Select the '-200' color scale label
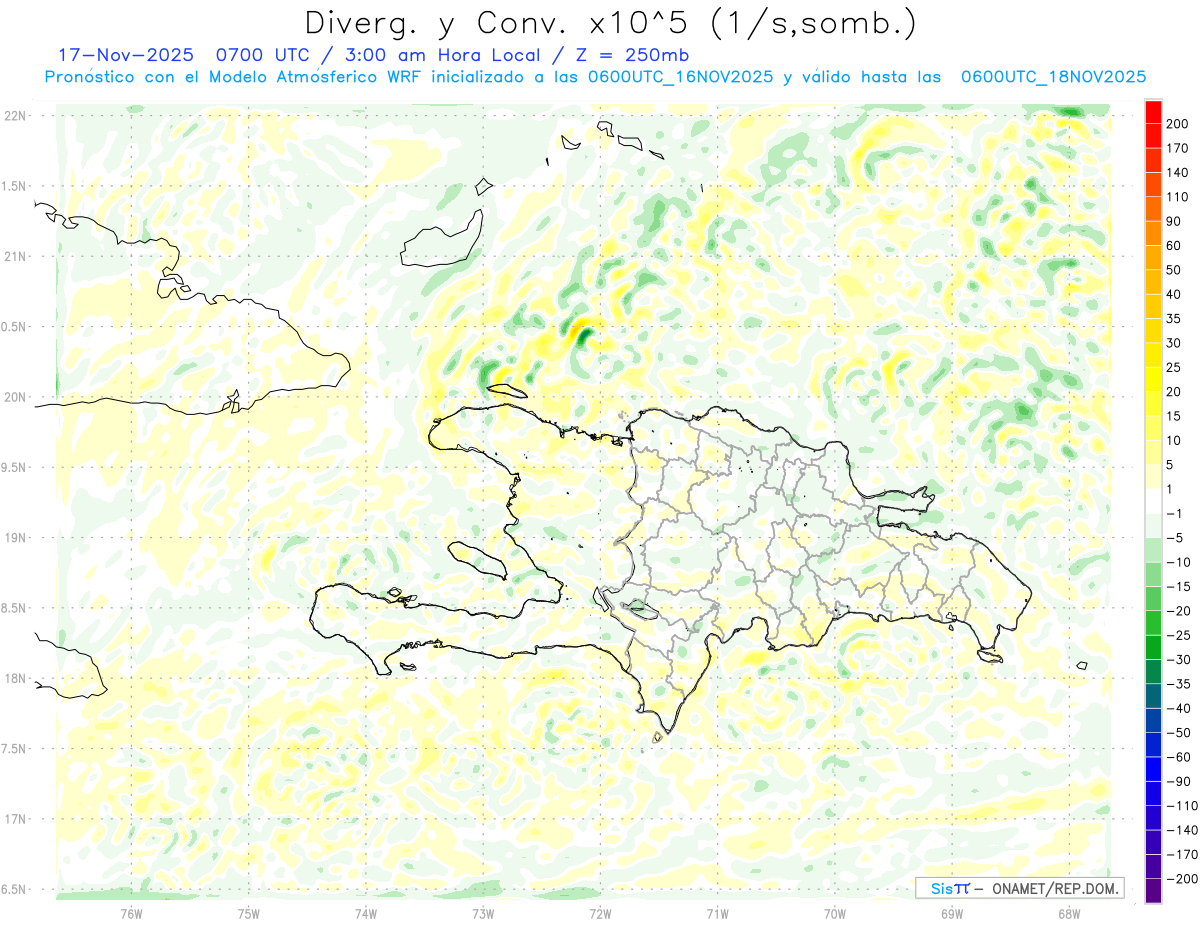Image resolution: width=1200 pixels, height=927 pixels. coord(1181,879)
